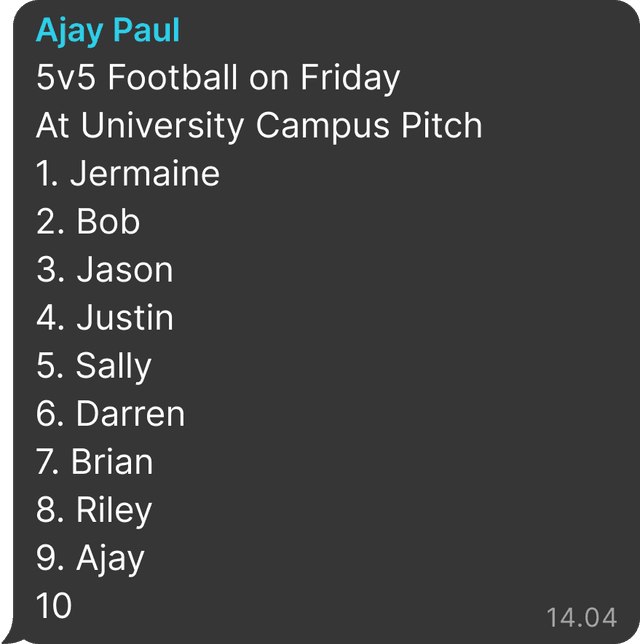Click the word "At" starting the location line

52,126
